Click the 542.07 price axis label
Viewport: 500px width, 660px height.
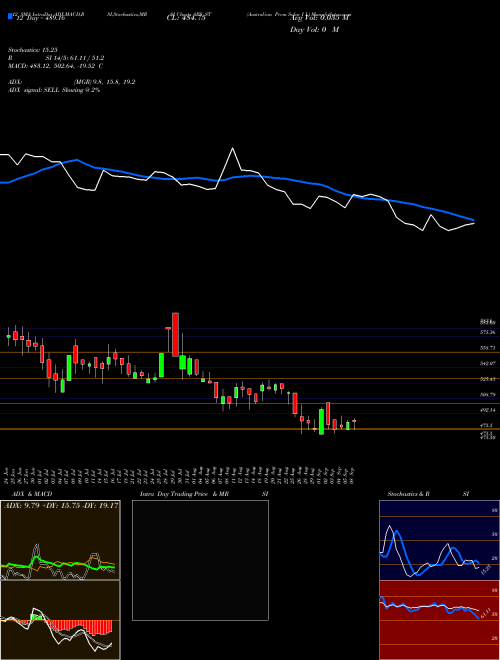(487, 363)
